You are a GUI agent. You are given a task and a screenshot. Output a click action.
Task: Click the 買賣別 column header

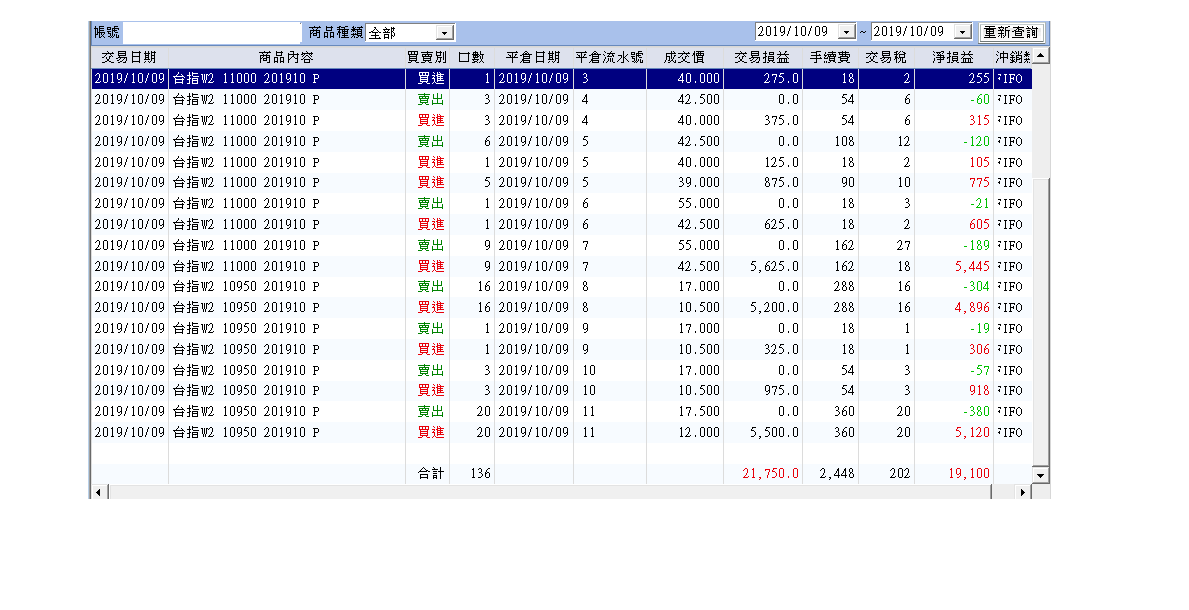427,57
